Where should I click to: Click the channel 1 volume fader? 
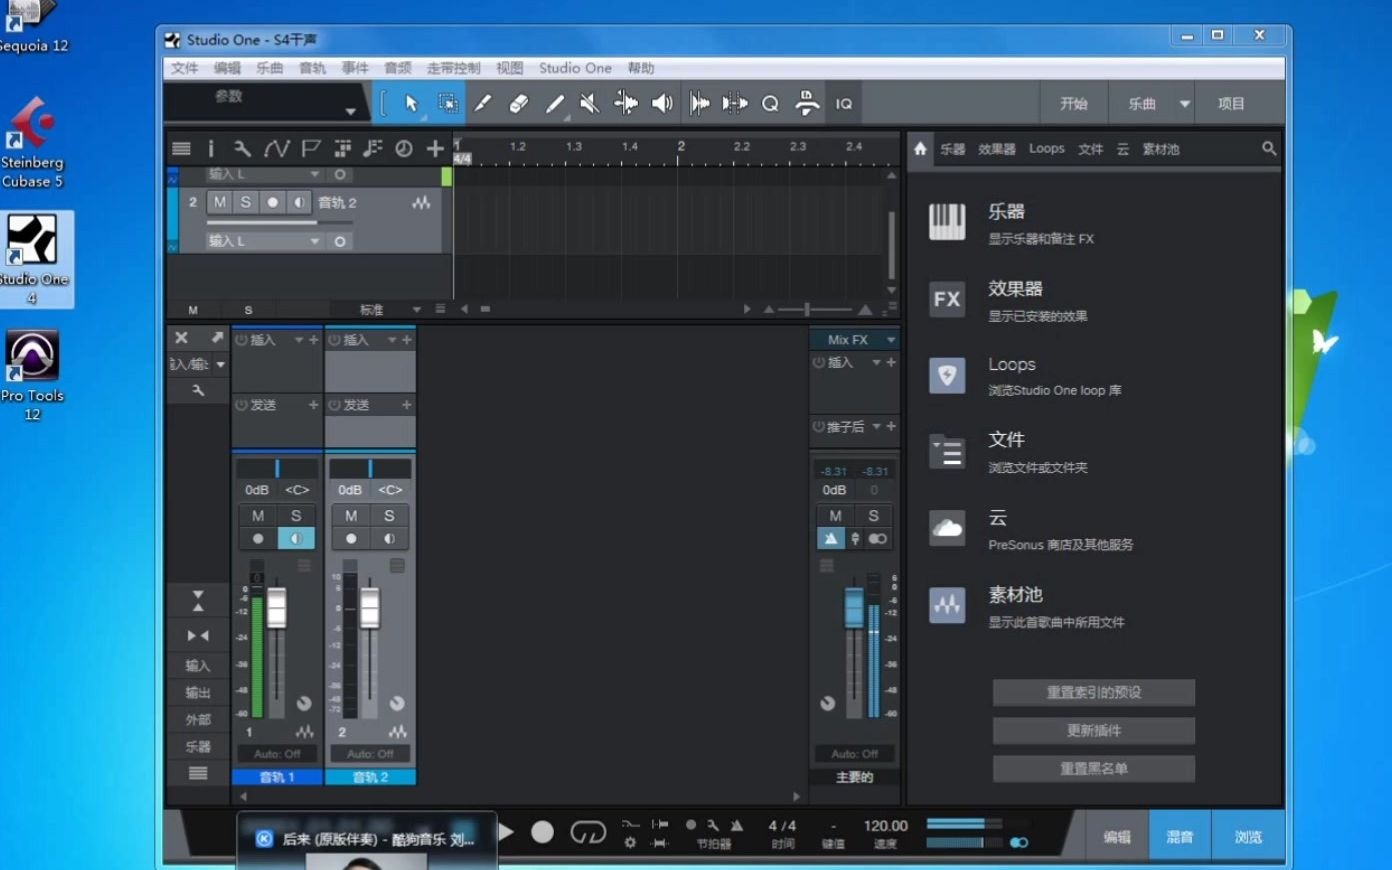(x=276, y=607)
